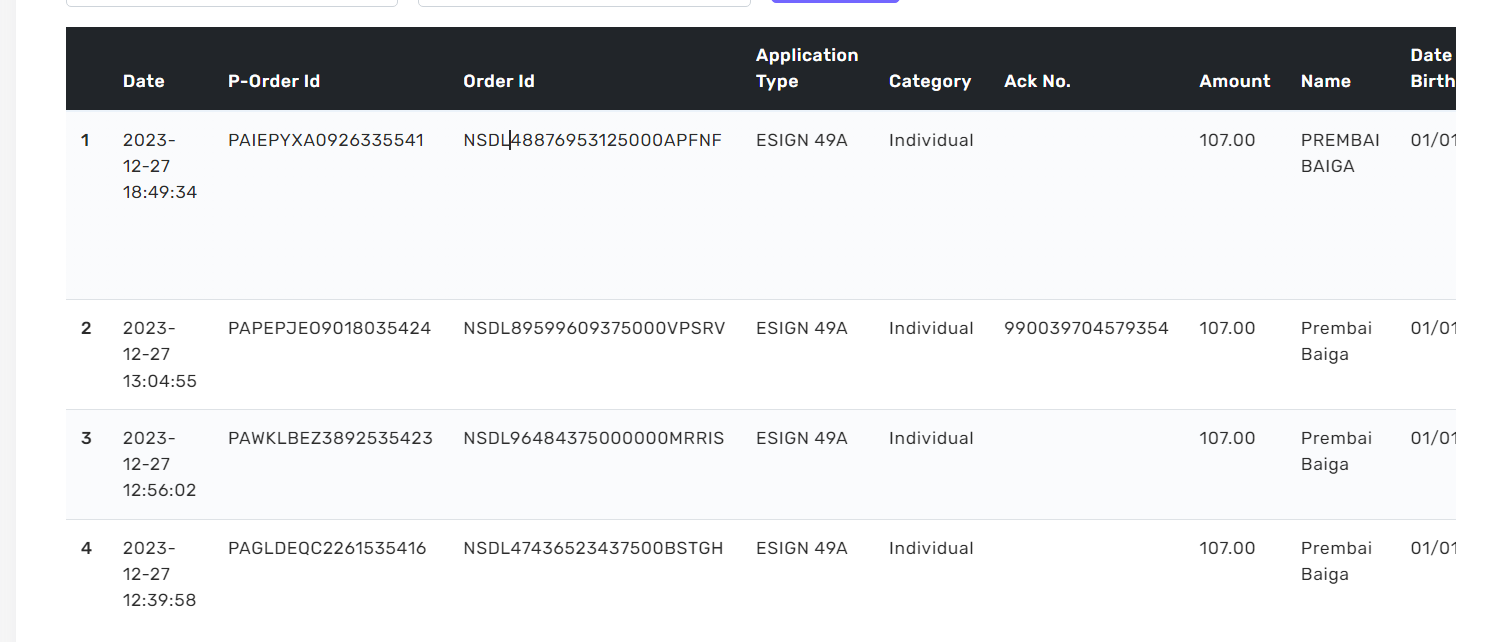Select P-Order Id PAWKLBEZ3892535423
Image resolution: width=1501 pixels, height=642 pixels.
click(330, 438)
